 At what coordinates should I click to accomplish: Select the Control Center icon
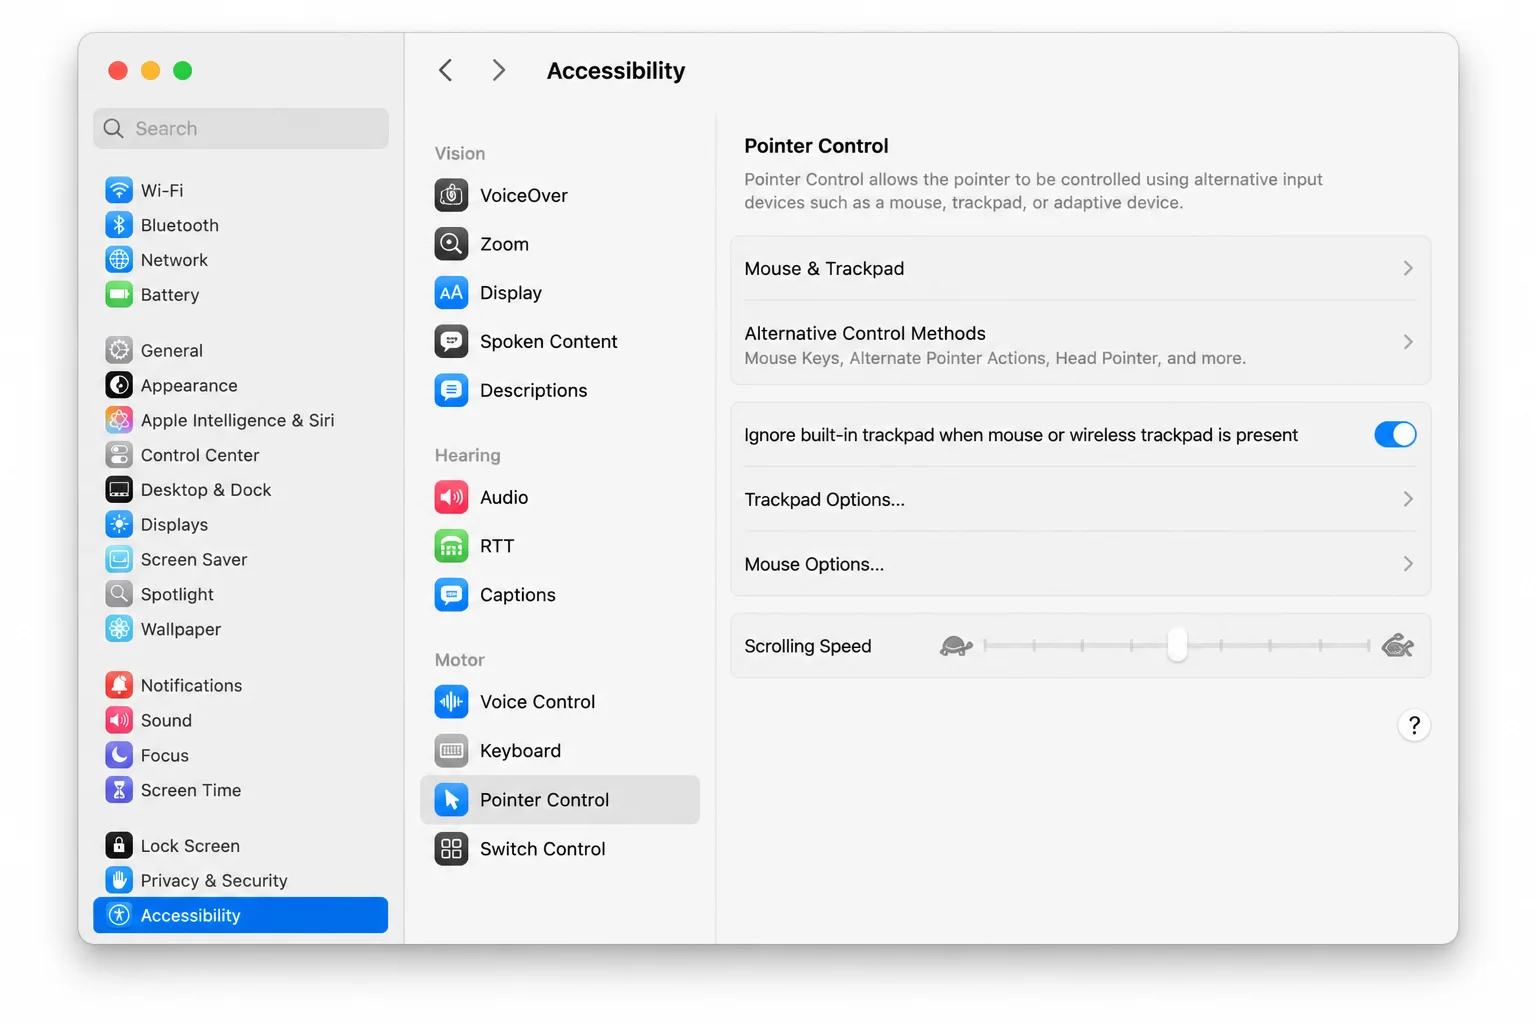[119, 455]
